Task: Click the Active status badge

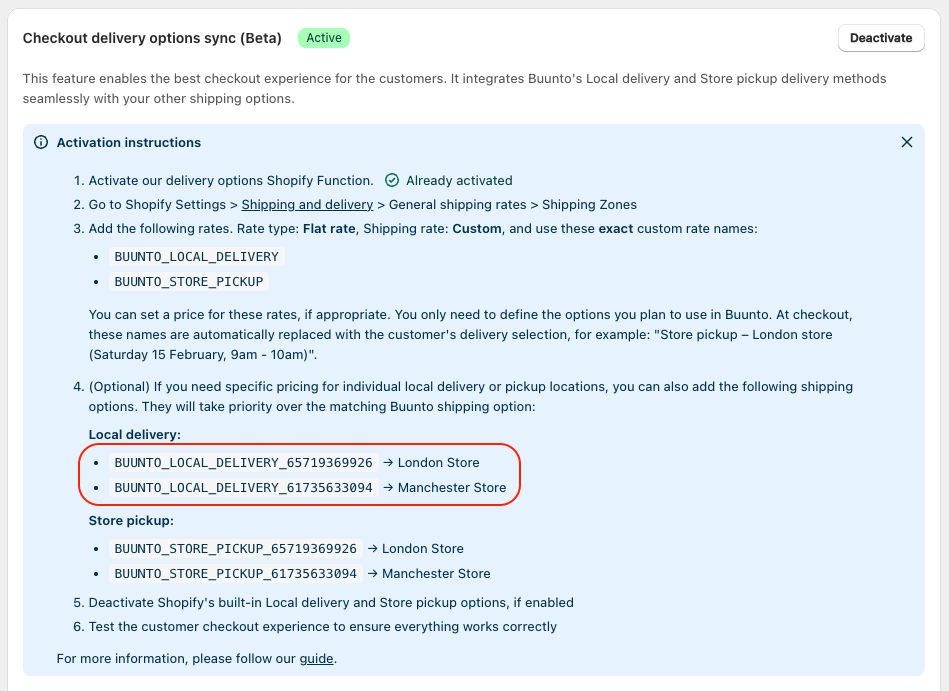Action: click(x=324, y=38)
